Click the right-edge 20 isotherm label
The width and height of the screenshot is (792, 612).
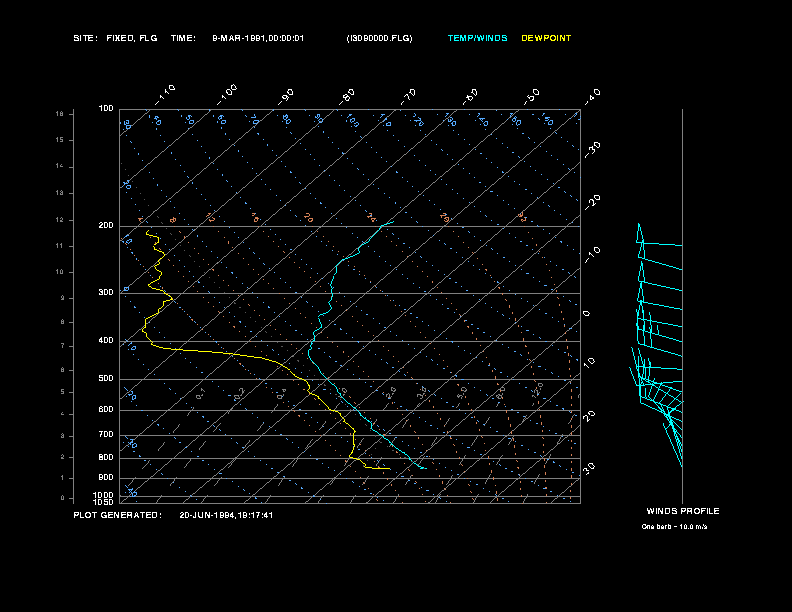(589, 416)
